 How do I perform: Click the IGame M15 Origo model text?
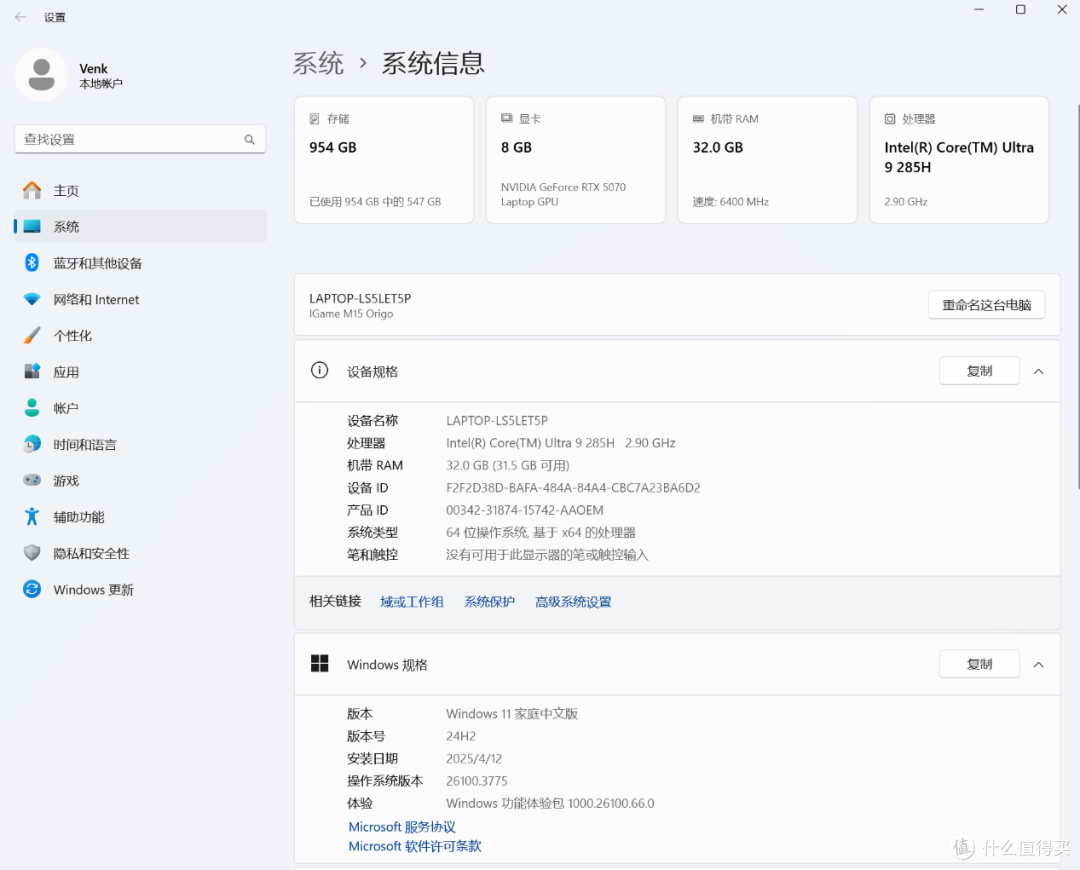pyautogui.click(x=351, y=313)
